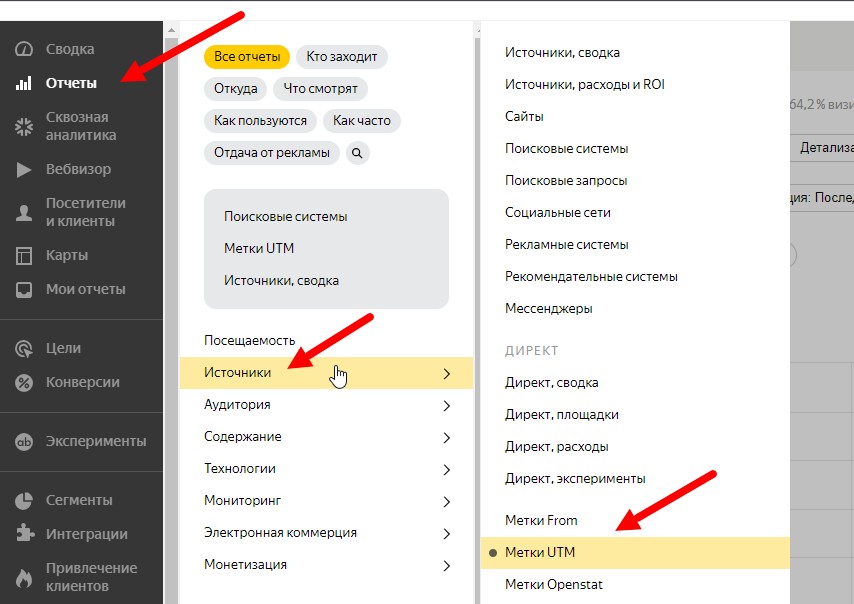Expand the Технологии submenu arrow
Screen dimensions: 854x604
[x=446, y=470]
